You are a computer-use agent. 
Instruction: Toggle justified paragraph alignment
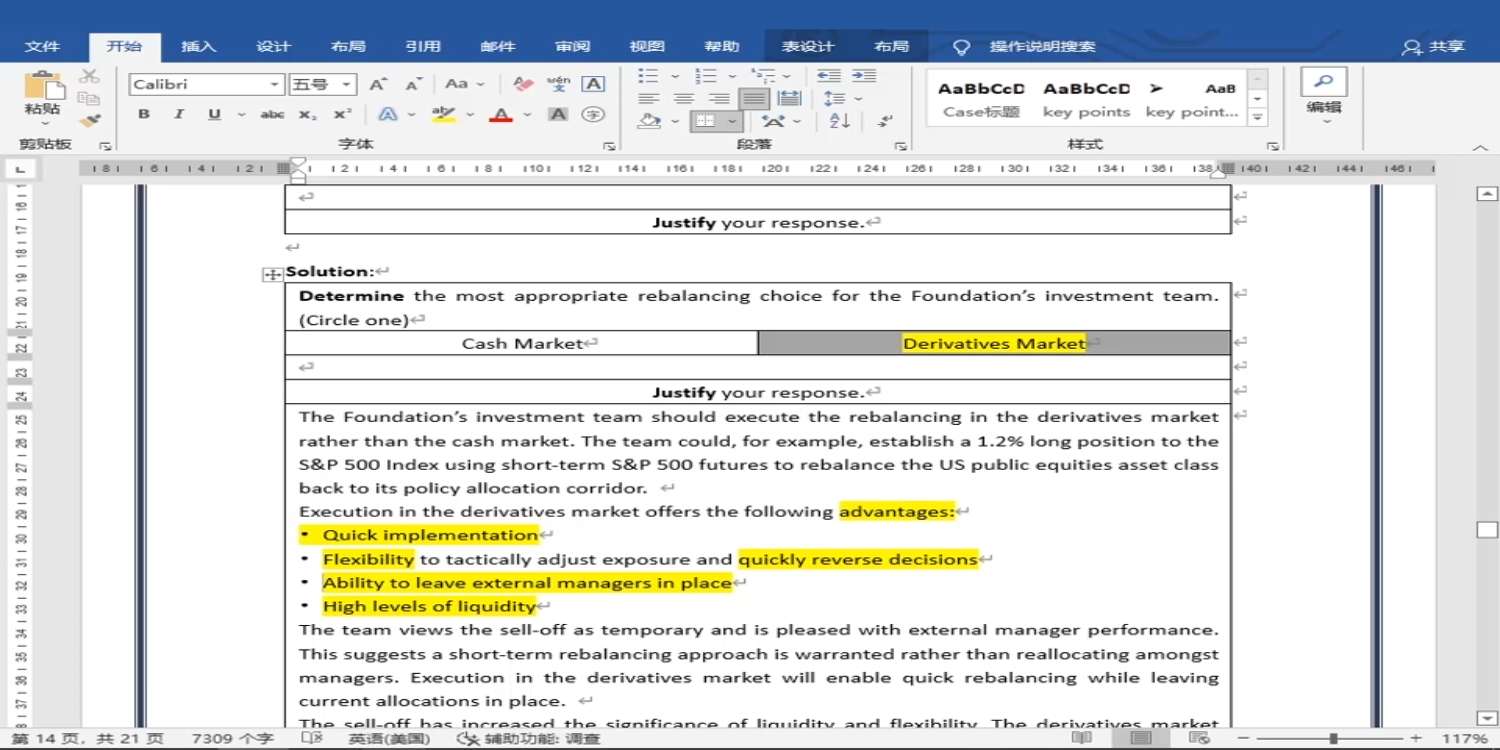click(x=754, y=98)
